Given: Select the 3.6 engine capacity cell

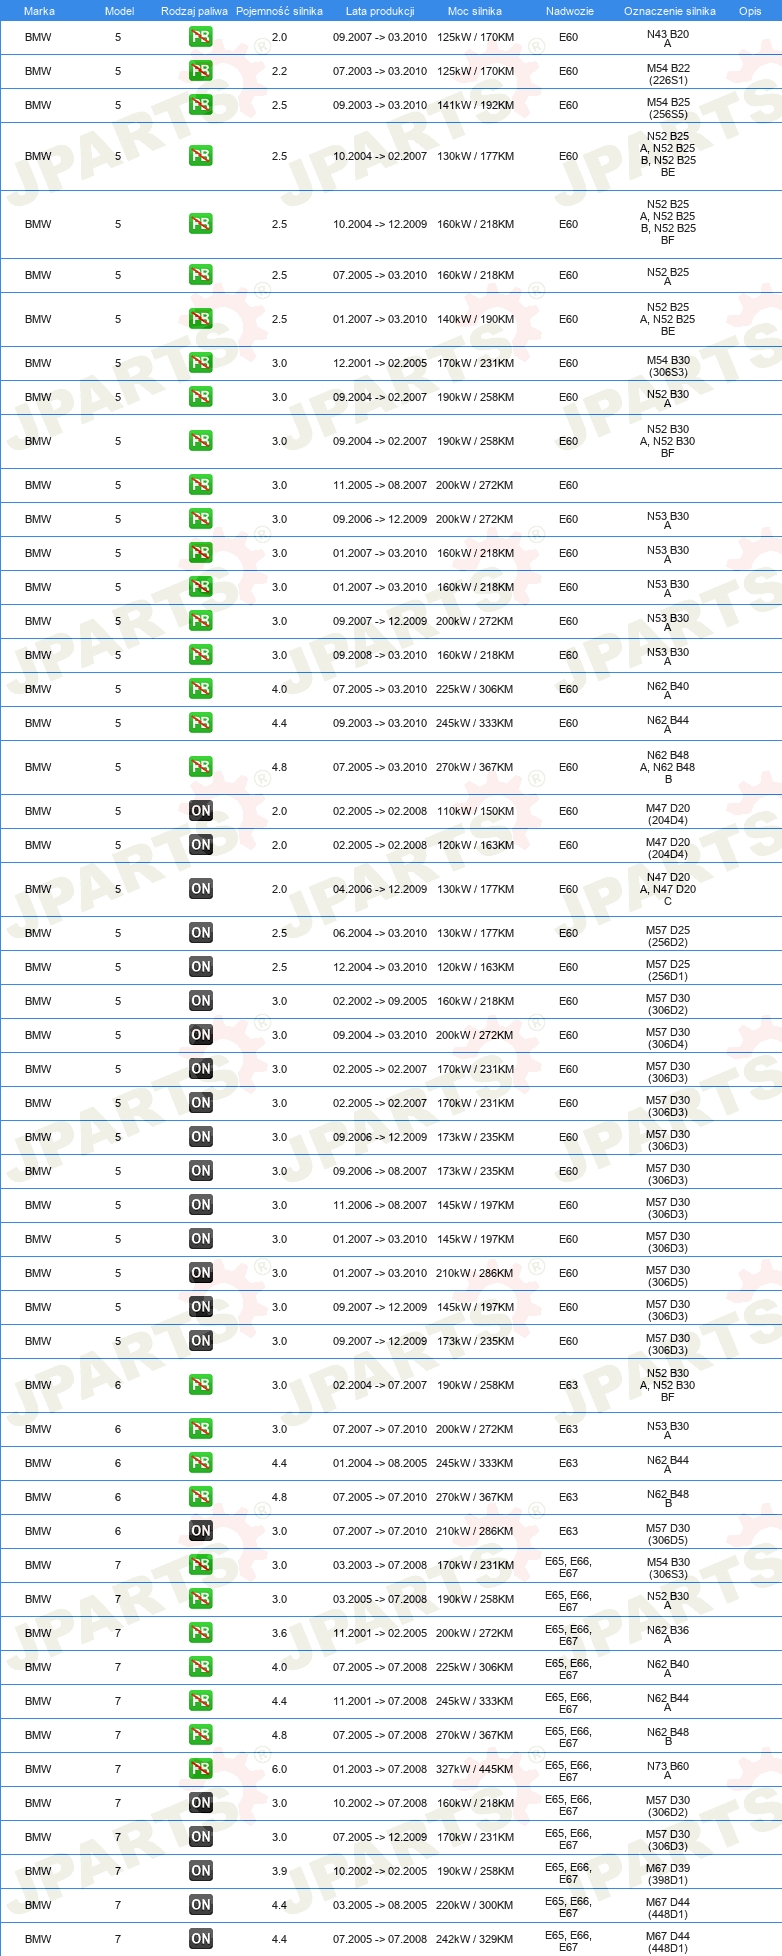Looking at the screenshot, I should tap(279, 1633).
